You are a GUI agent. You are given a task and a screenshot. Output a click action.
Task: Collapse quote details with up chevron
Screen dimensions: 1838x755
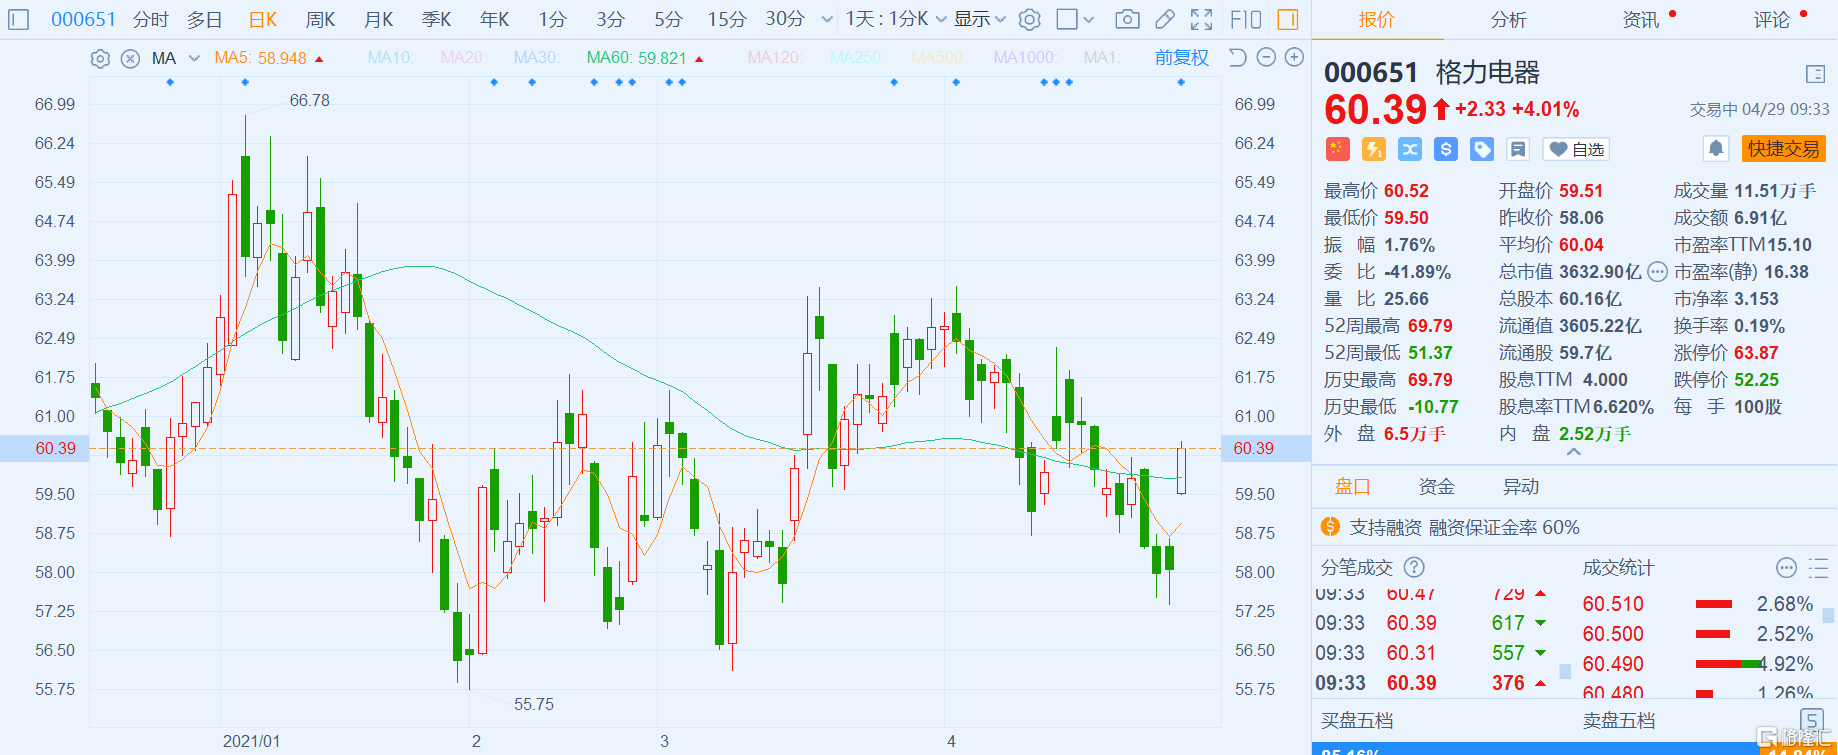coord(1574,452)
